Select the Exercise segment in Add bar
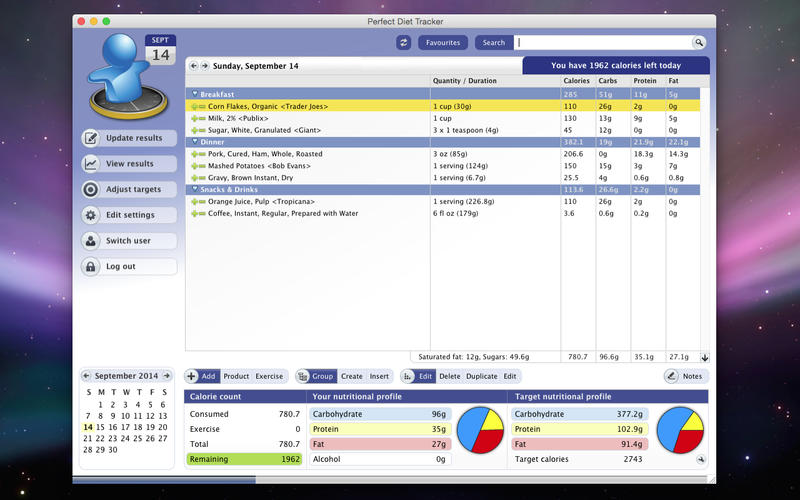Screen dimensions: 800x500 (269, 376)
